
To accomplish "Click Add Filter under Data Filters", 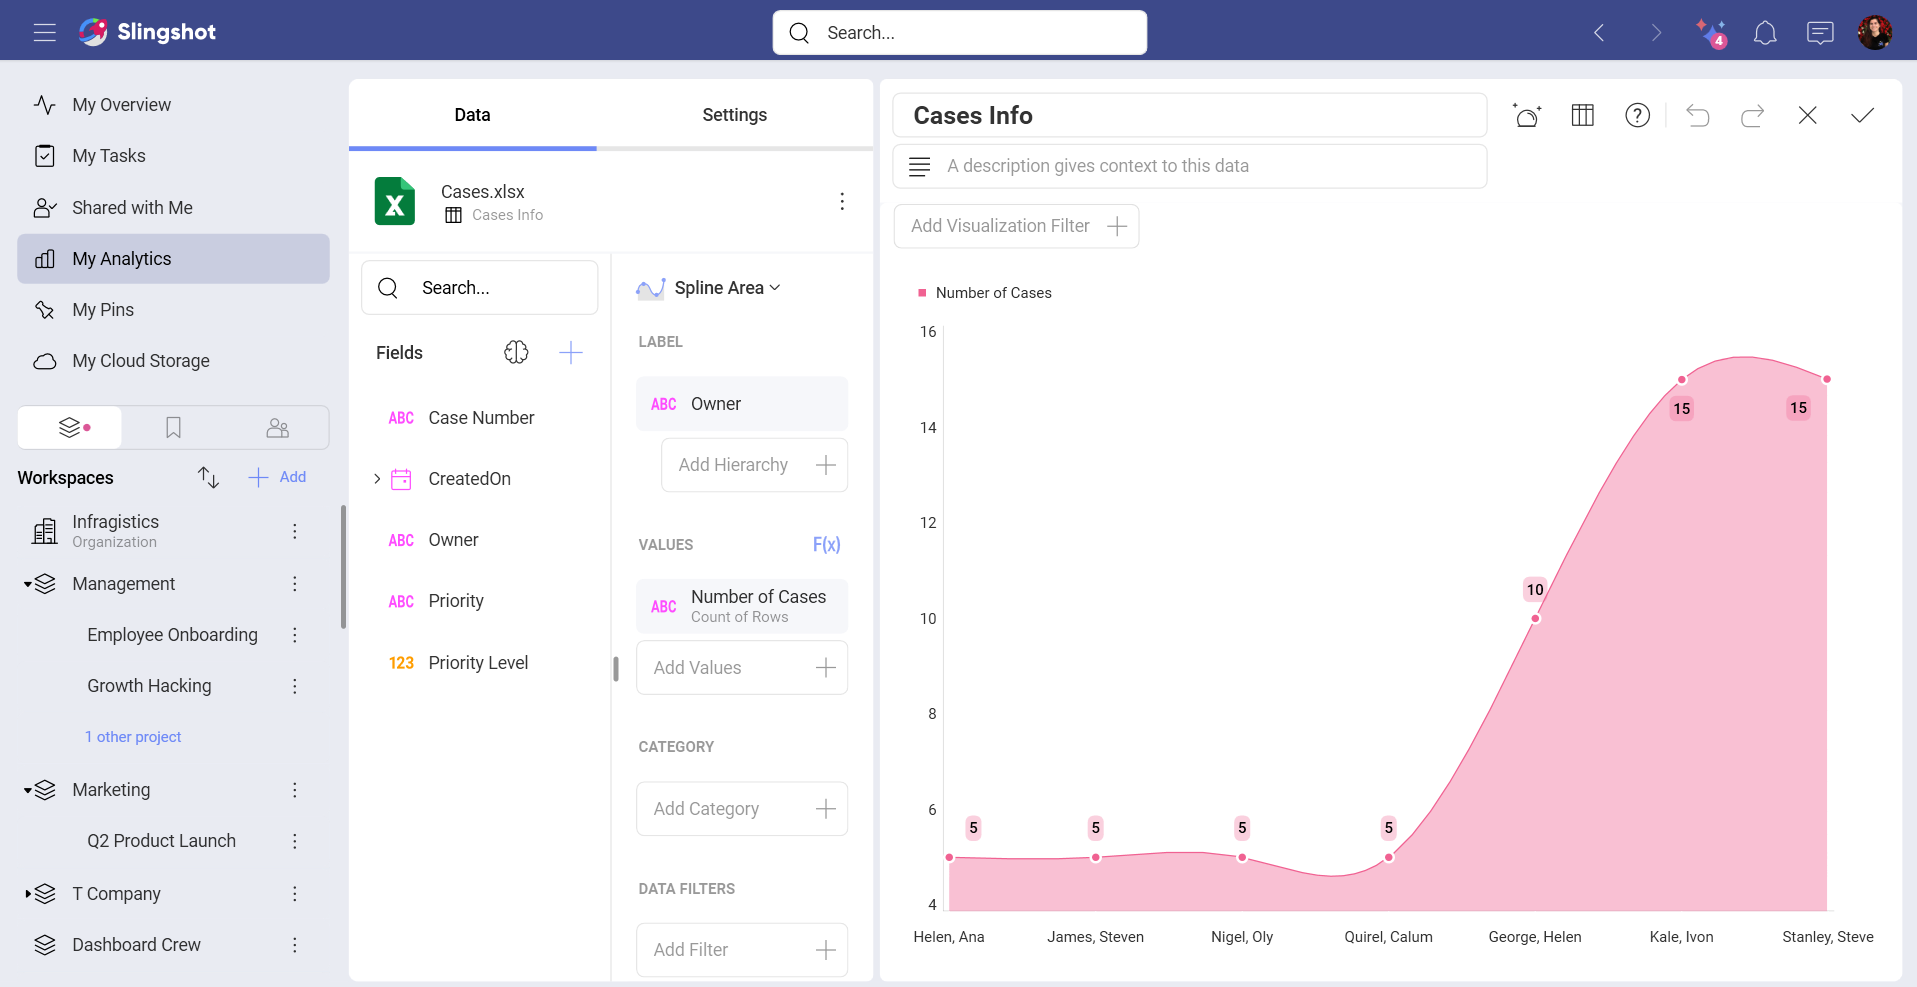I will click(x=742, y=950).
